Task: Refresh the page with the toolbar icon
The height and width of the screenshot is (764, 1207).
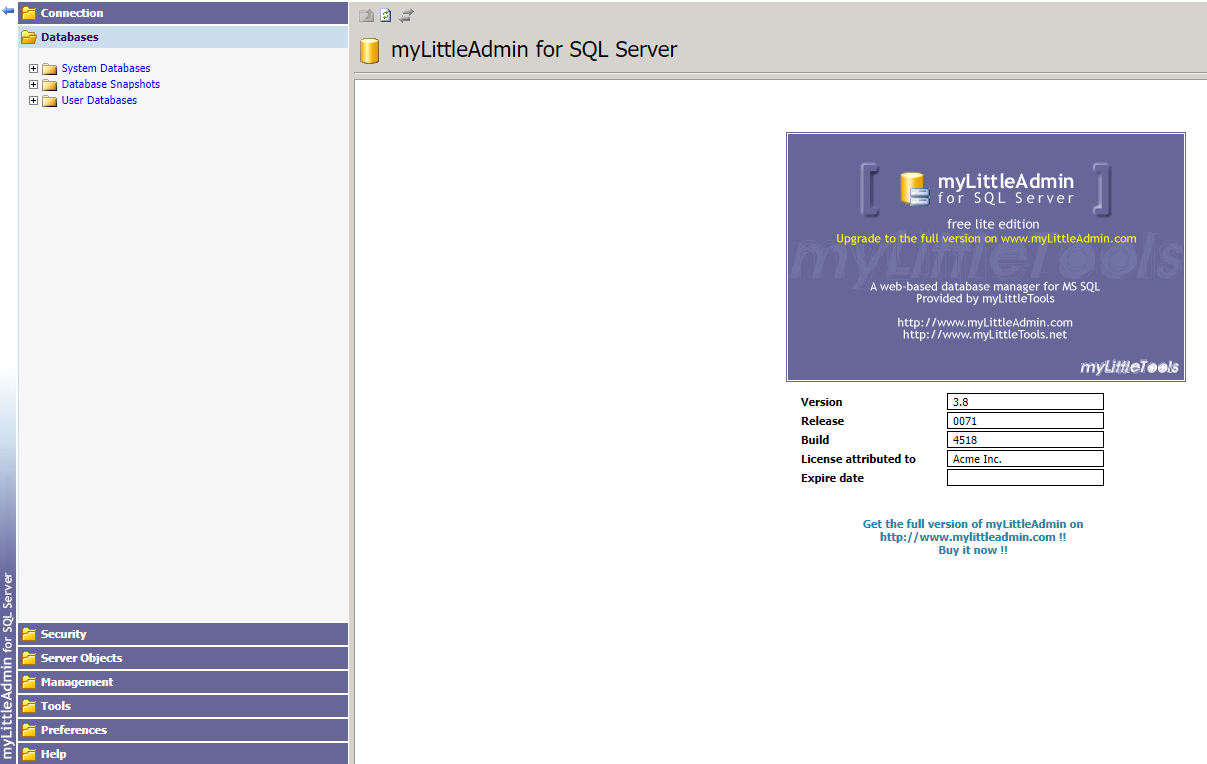Action: pyautogui.click(x=386, y=15)
